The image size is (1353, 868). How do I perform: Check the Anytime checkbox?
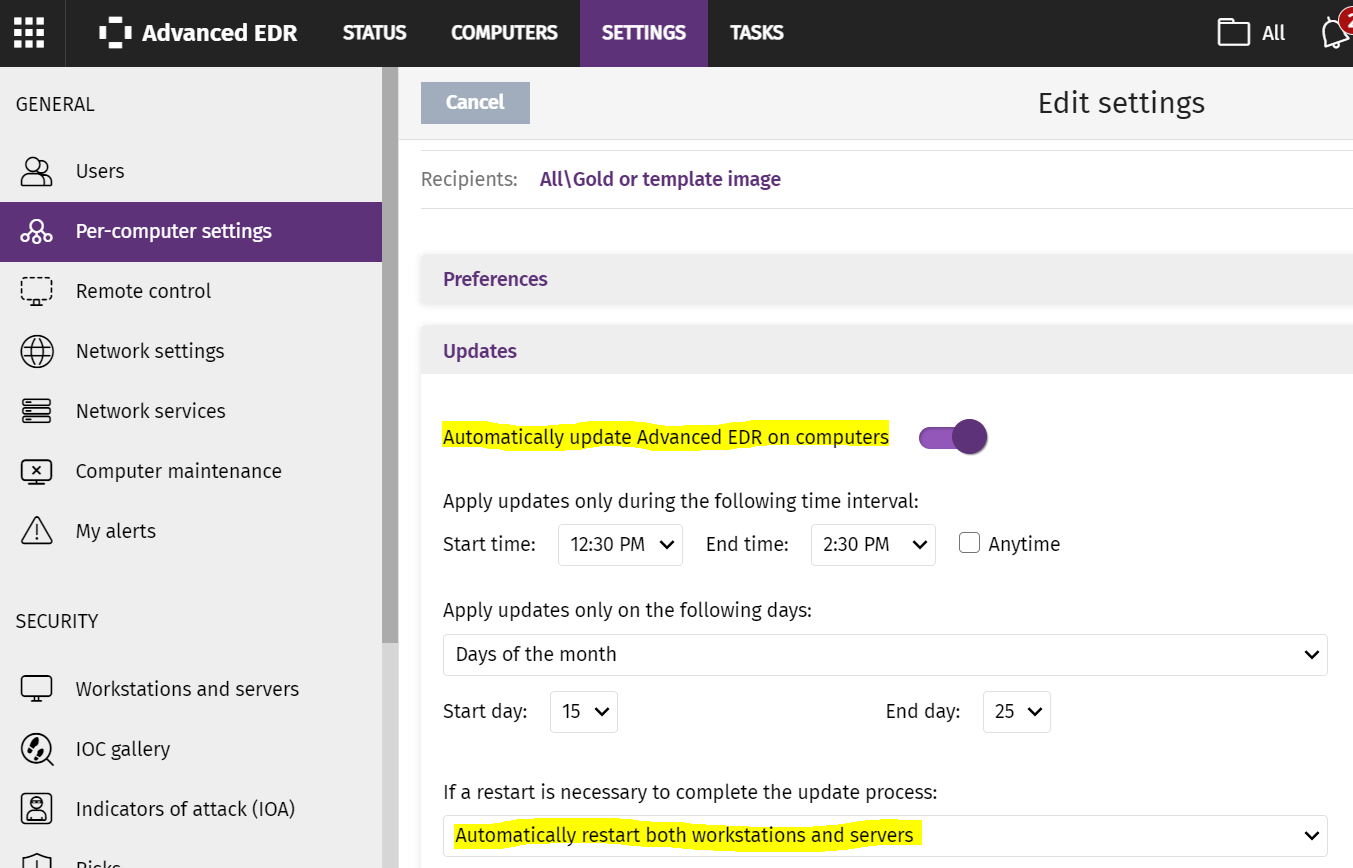(969, 543)
